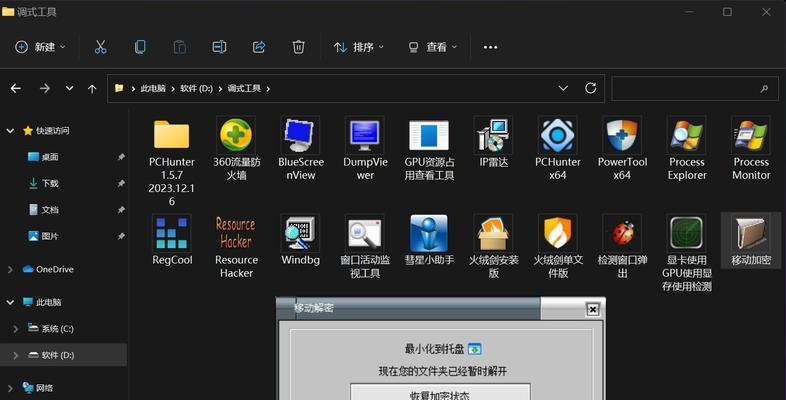Open the more options ellipsis menu
786x400 pixels.
pos(490,47)
